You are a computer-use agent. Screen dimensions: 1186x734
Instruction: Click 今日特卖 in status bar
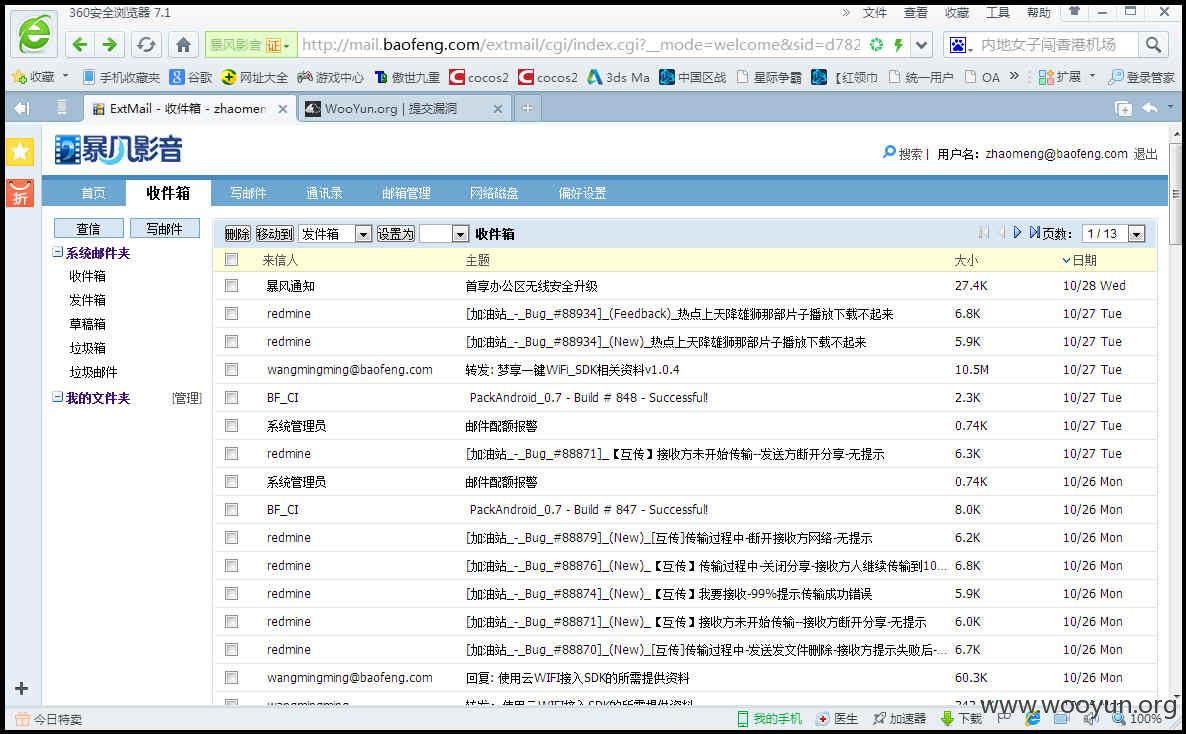(49, 719)
